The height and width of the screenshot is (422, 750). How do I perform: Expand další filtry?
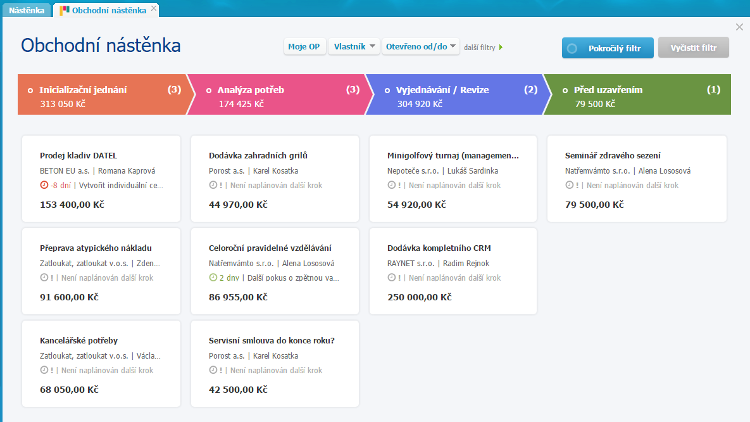pyautogui.click(x=483, y=47)
